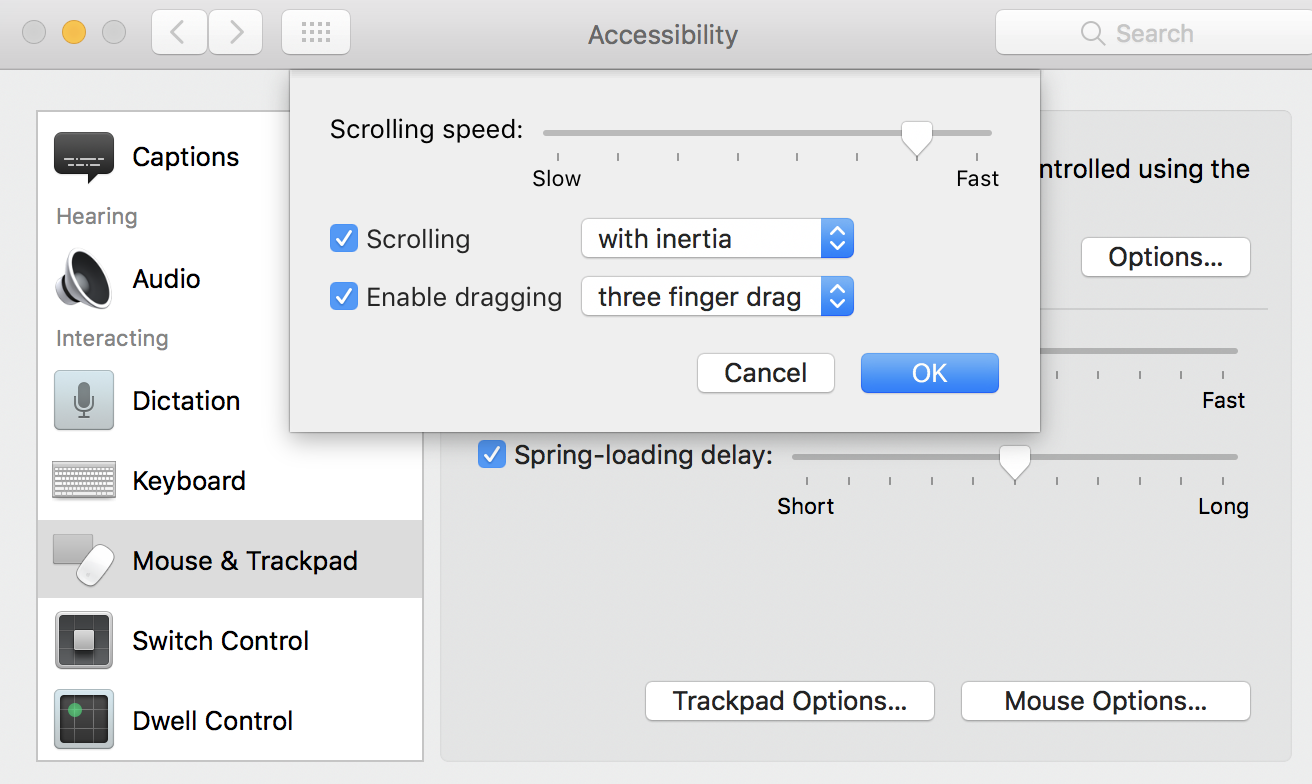Go back with the left arrow button
This screenshot has width=1312, height=784.
click(x=180, y=33)
